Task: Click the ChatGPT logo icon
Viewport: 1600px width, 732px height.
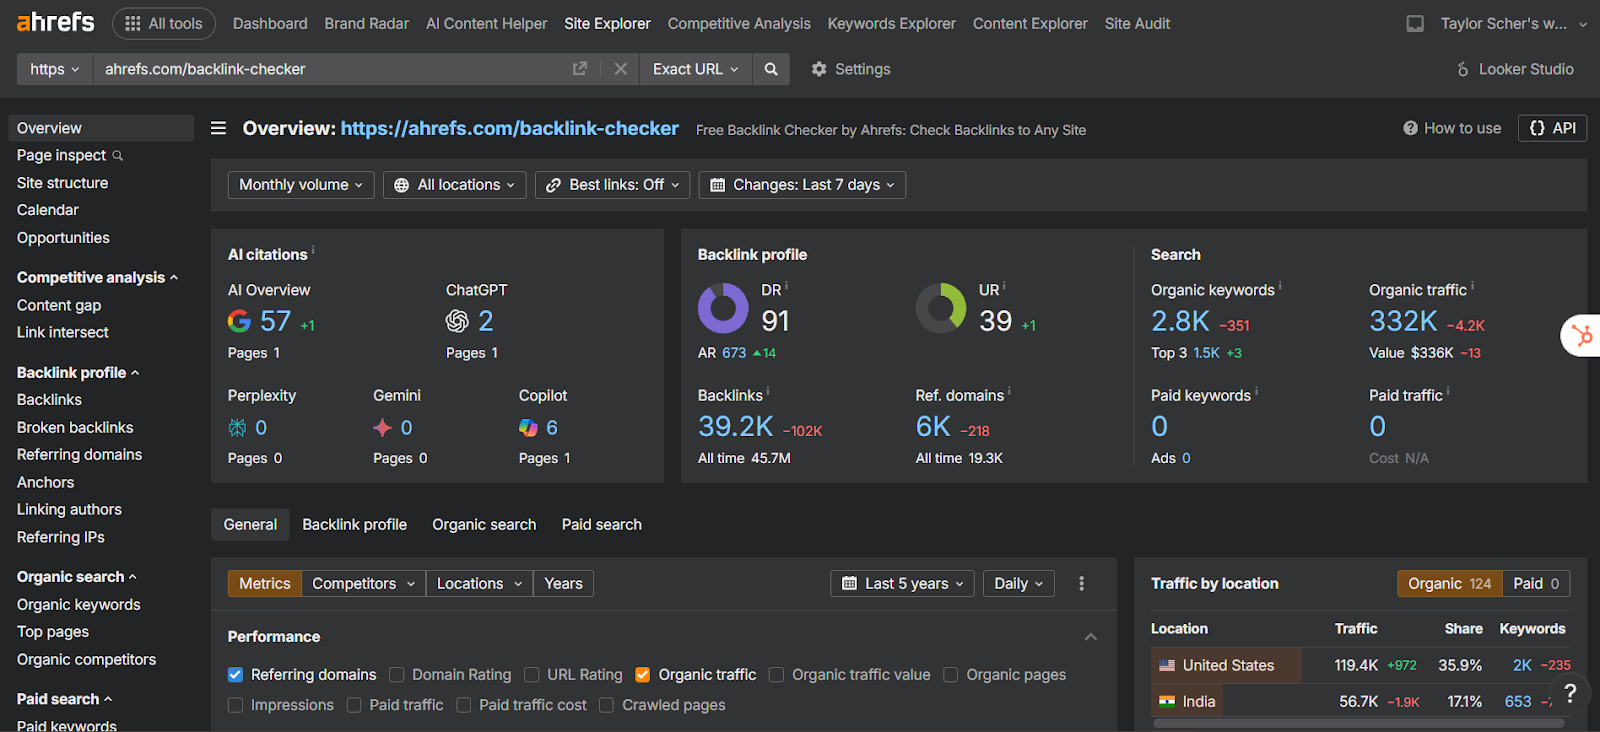Action: (x=457, y=321)
